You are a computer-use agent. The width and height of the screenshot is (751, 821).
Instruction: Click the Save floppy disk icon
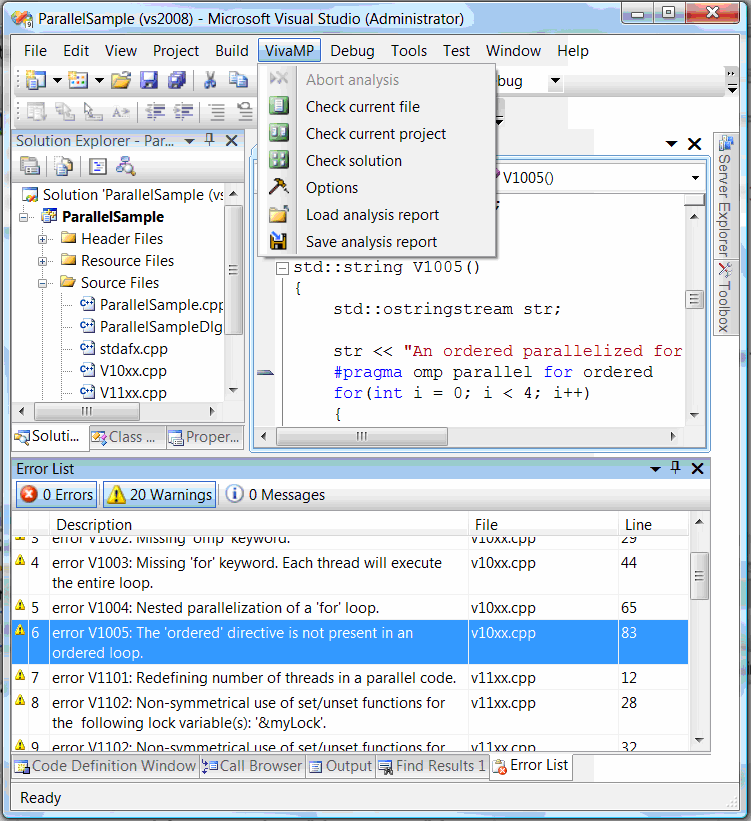click(x=149, y=80)
